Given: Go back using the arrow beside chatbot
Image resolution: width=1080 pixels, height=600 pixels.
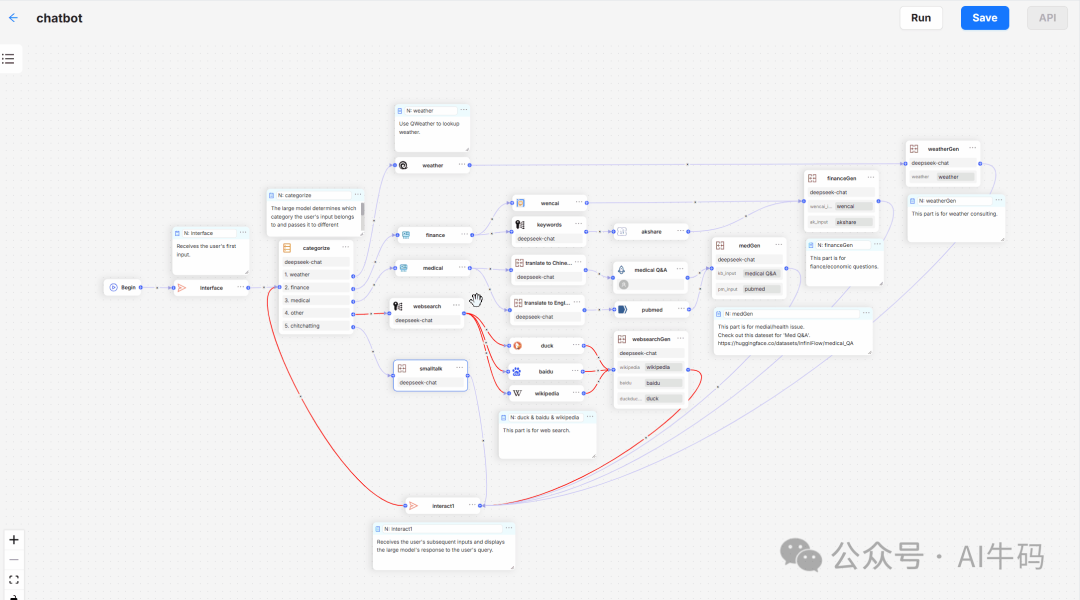Looking at the screenshot, I should 13,18.
